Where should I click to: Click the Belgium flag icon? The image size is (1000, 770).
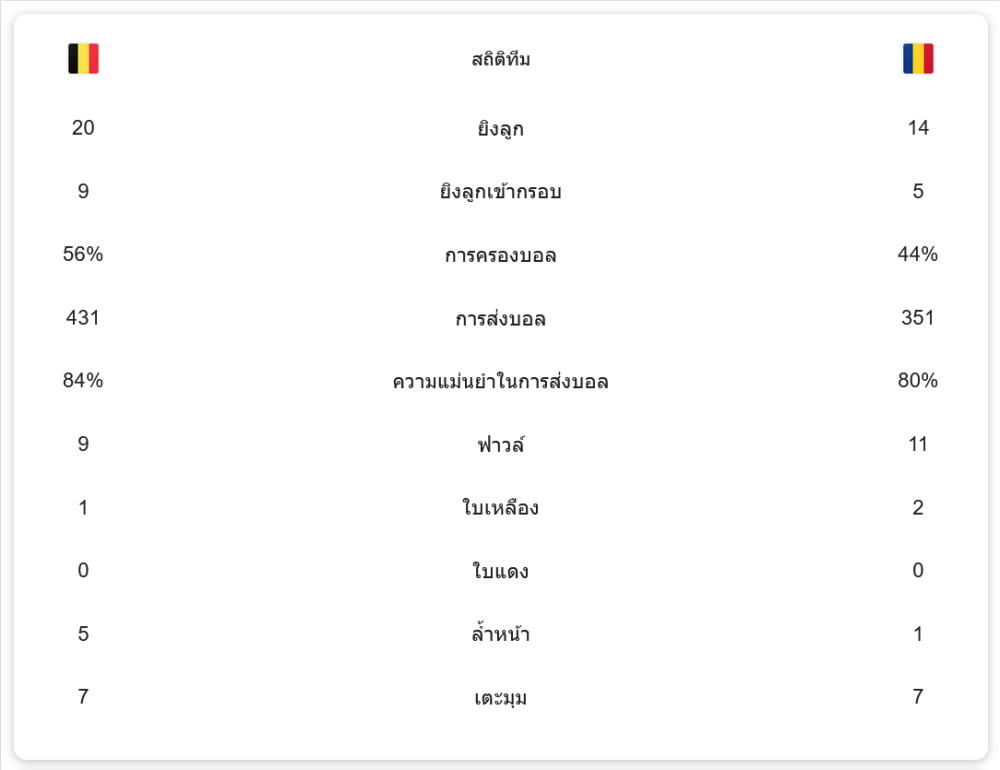click(x=83, y=59)
